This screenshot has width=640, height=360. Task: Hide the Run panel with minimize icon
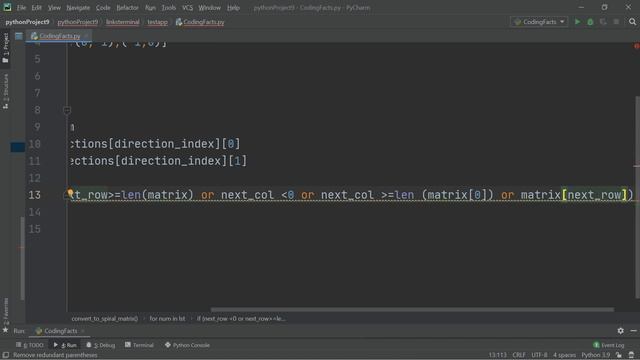(x=633, y=331)
